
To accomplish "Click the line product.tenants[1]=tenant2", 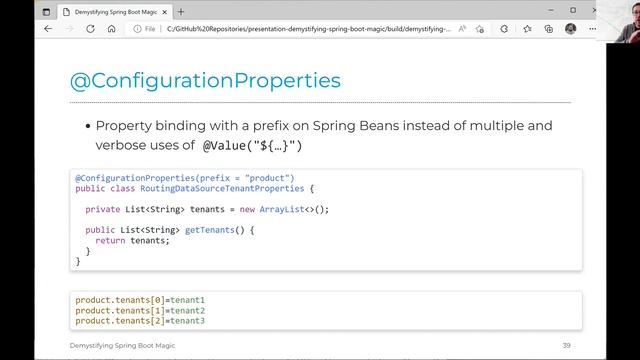I will [140, 311].
